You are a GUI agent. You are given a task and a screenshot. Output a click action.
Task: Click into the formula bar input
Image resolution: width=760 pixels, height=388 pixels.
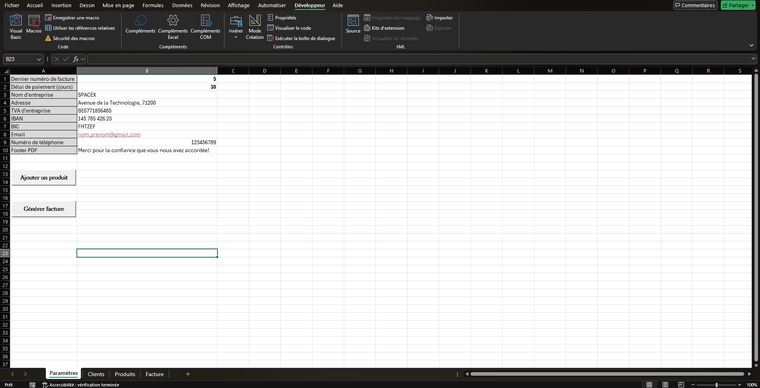pyautogui.click(x=418, y=59)
